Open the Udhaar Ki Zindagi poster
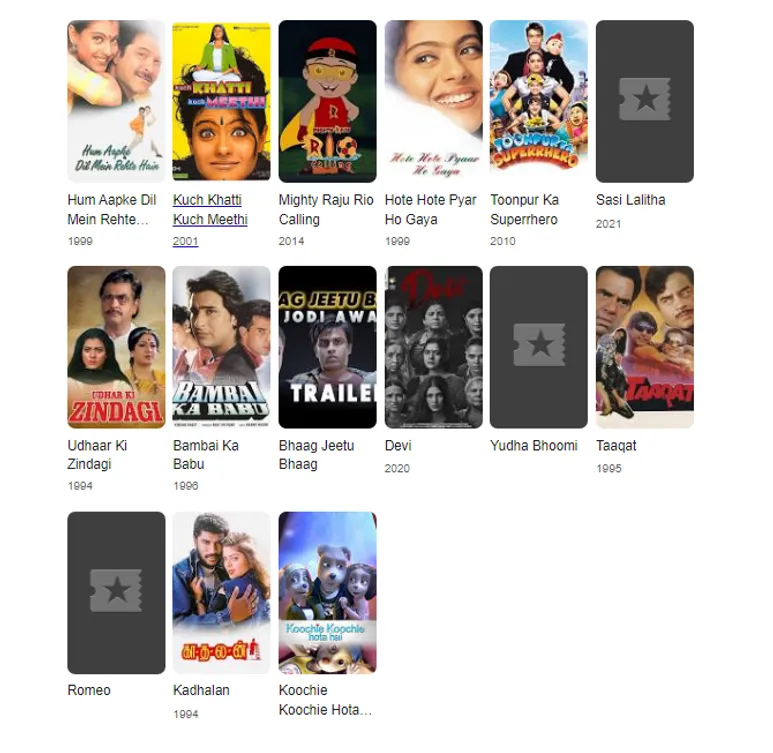 coord(116,347)
